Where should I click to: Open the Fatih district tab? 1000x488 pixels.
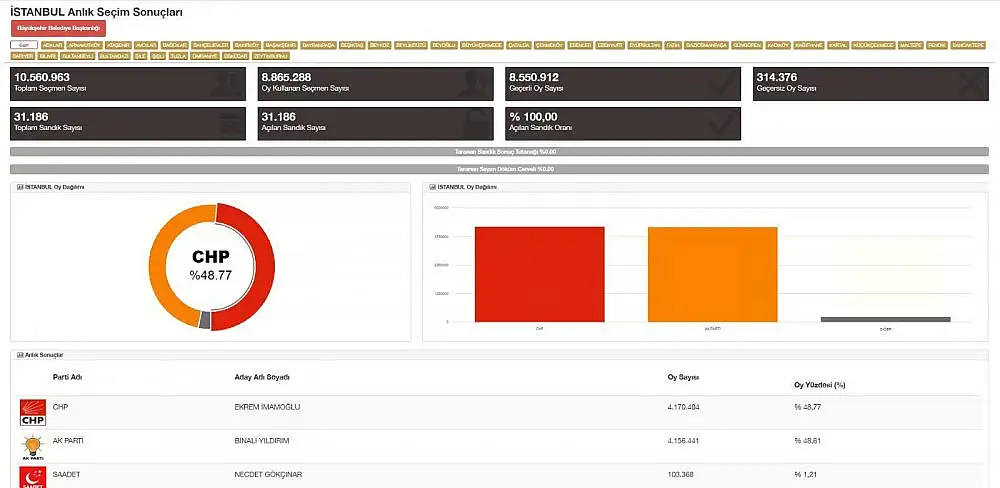coord(673,45)
